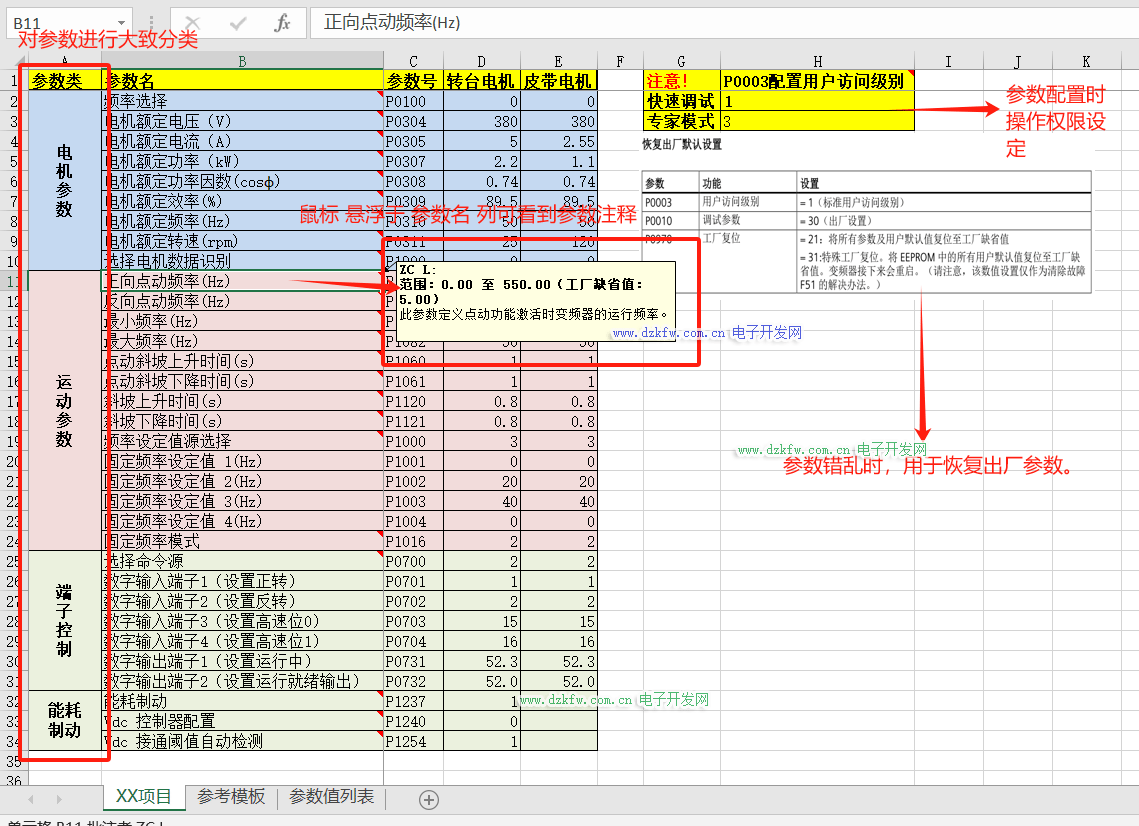Viewport: 1139px width, 826px height.
Task: Select column C header
Action: coord(413,61)
